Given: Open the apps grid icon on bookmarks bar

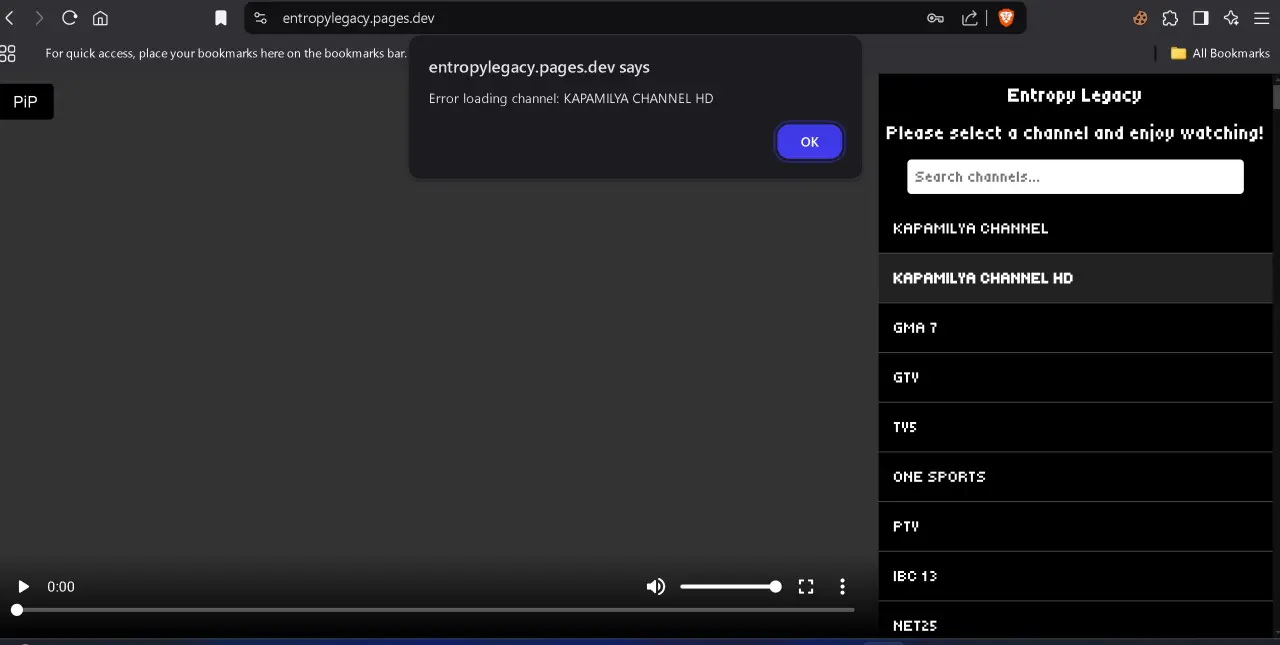Looking at the screenshot, I should click(x=8, y=53).
